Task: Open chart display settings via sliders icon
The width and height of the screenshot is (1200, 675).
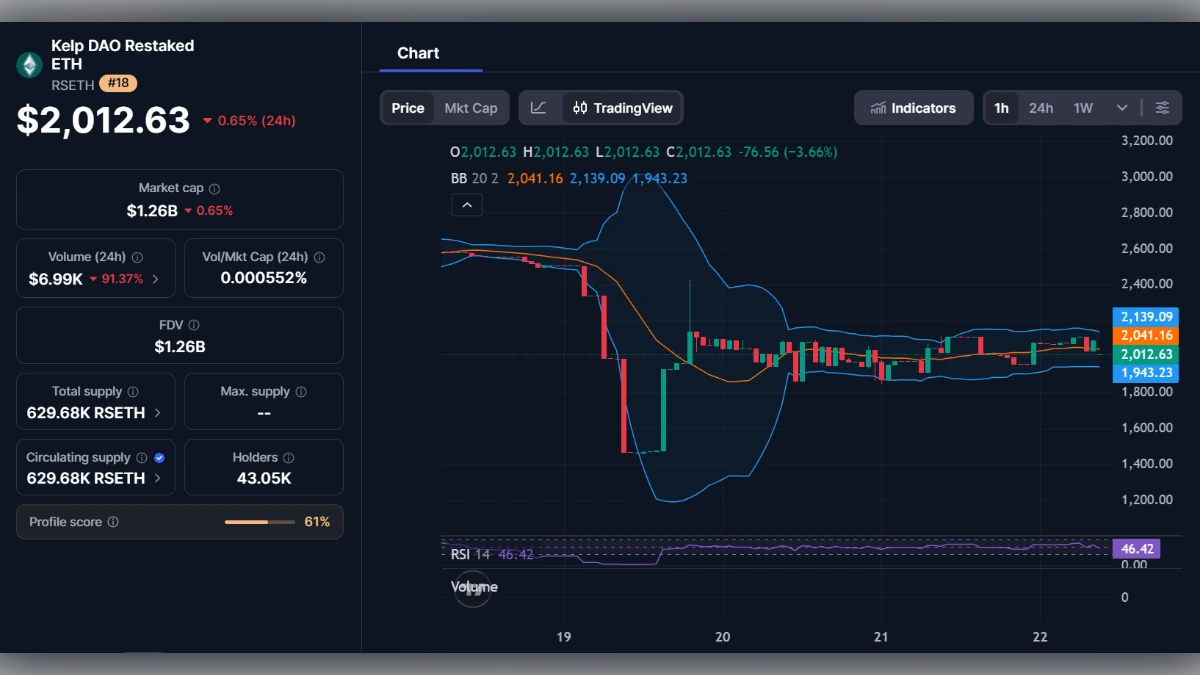Action: 1162,107
